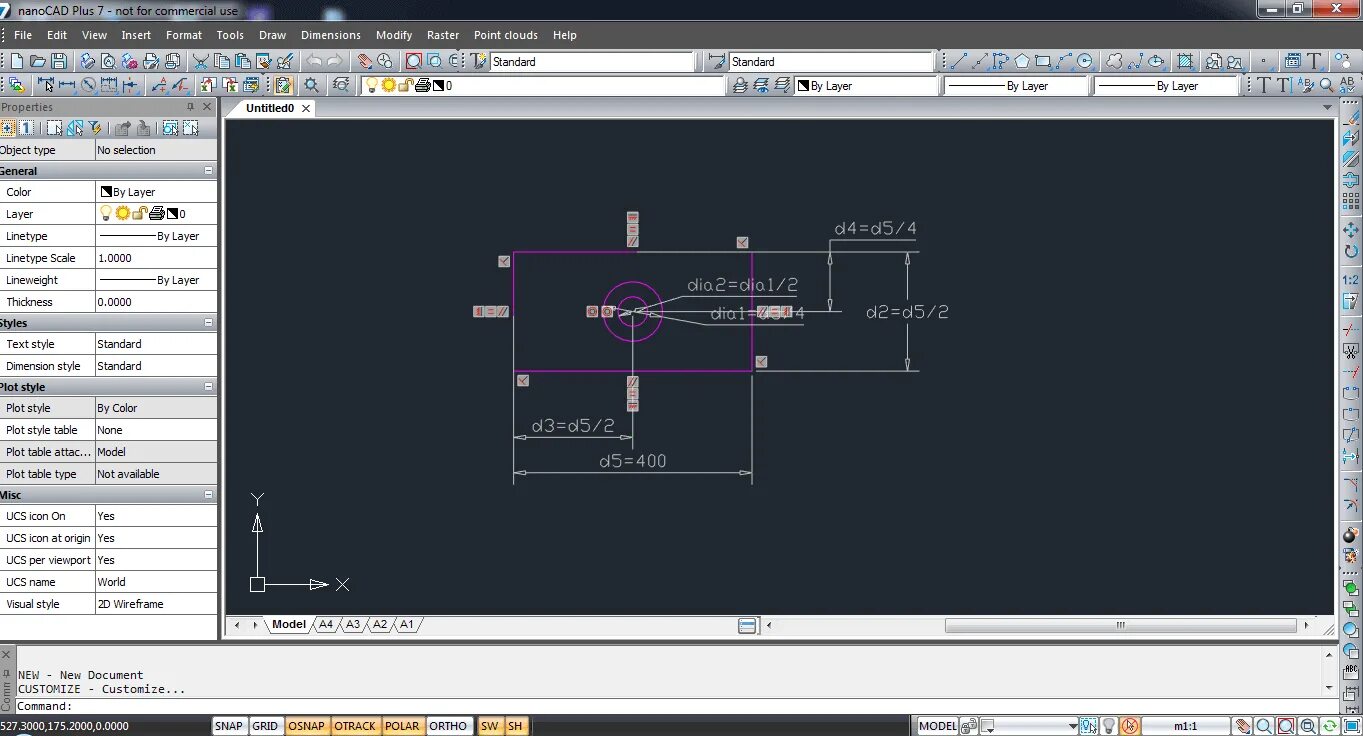Image resolution: width=1363 pixels, height=736 pixels.
Task: Click the Redo arrow icon
Action: point(335,61)
